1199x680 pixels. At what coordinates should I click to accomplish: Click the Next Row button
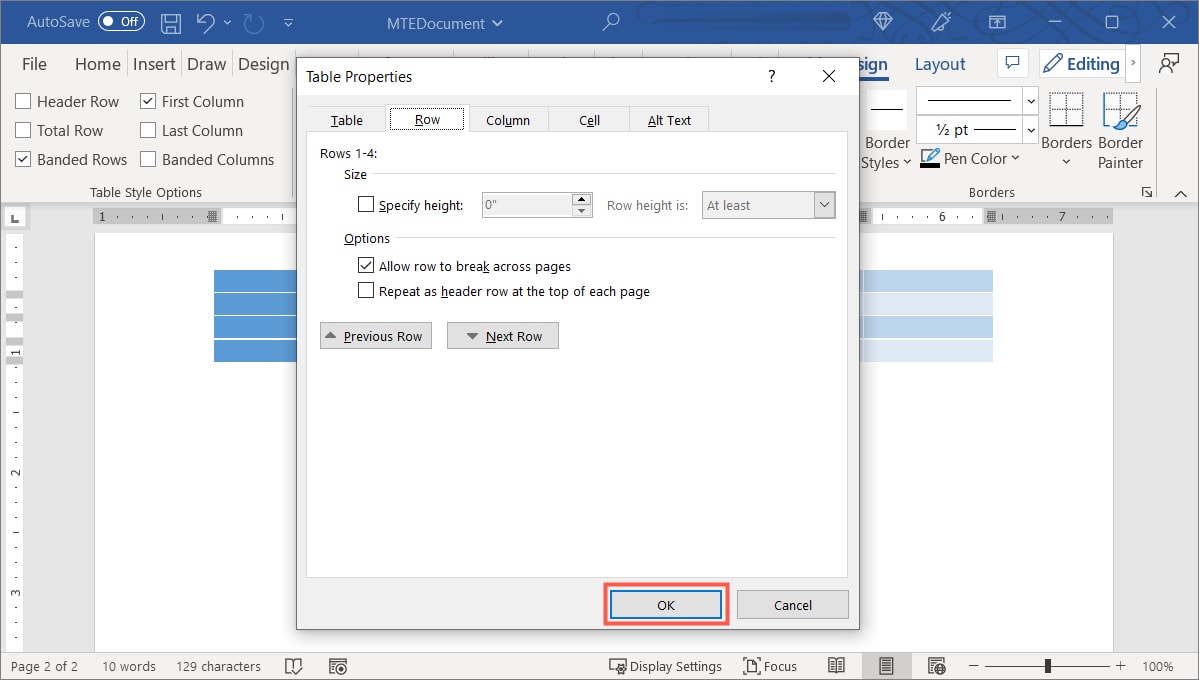(502, 335)
